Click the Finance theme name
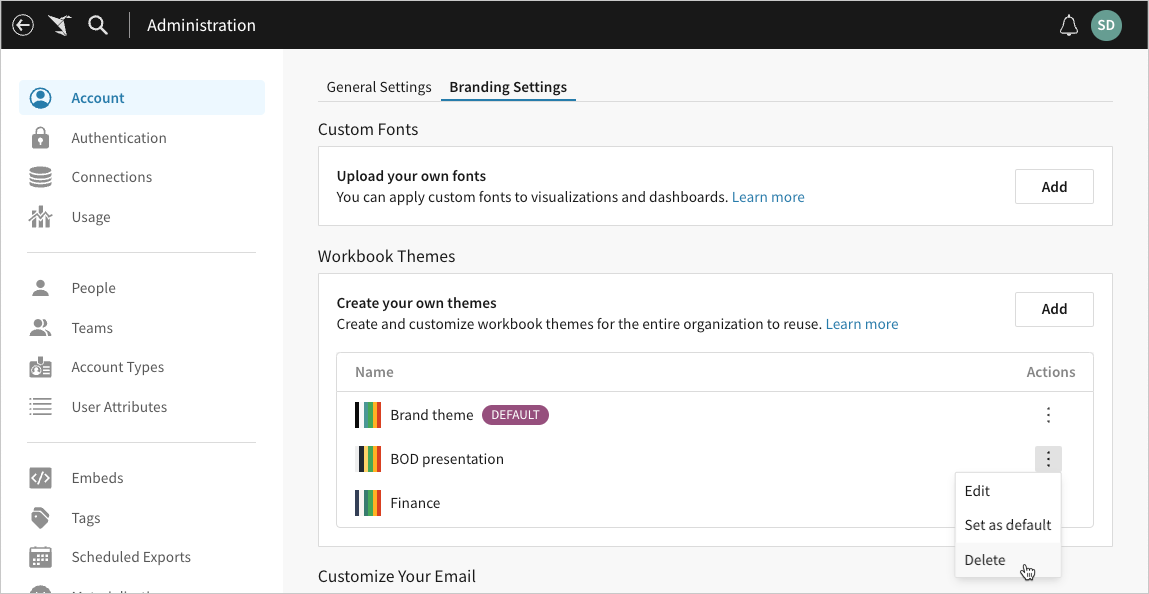 (415, 503)
